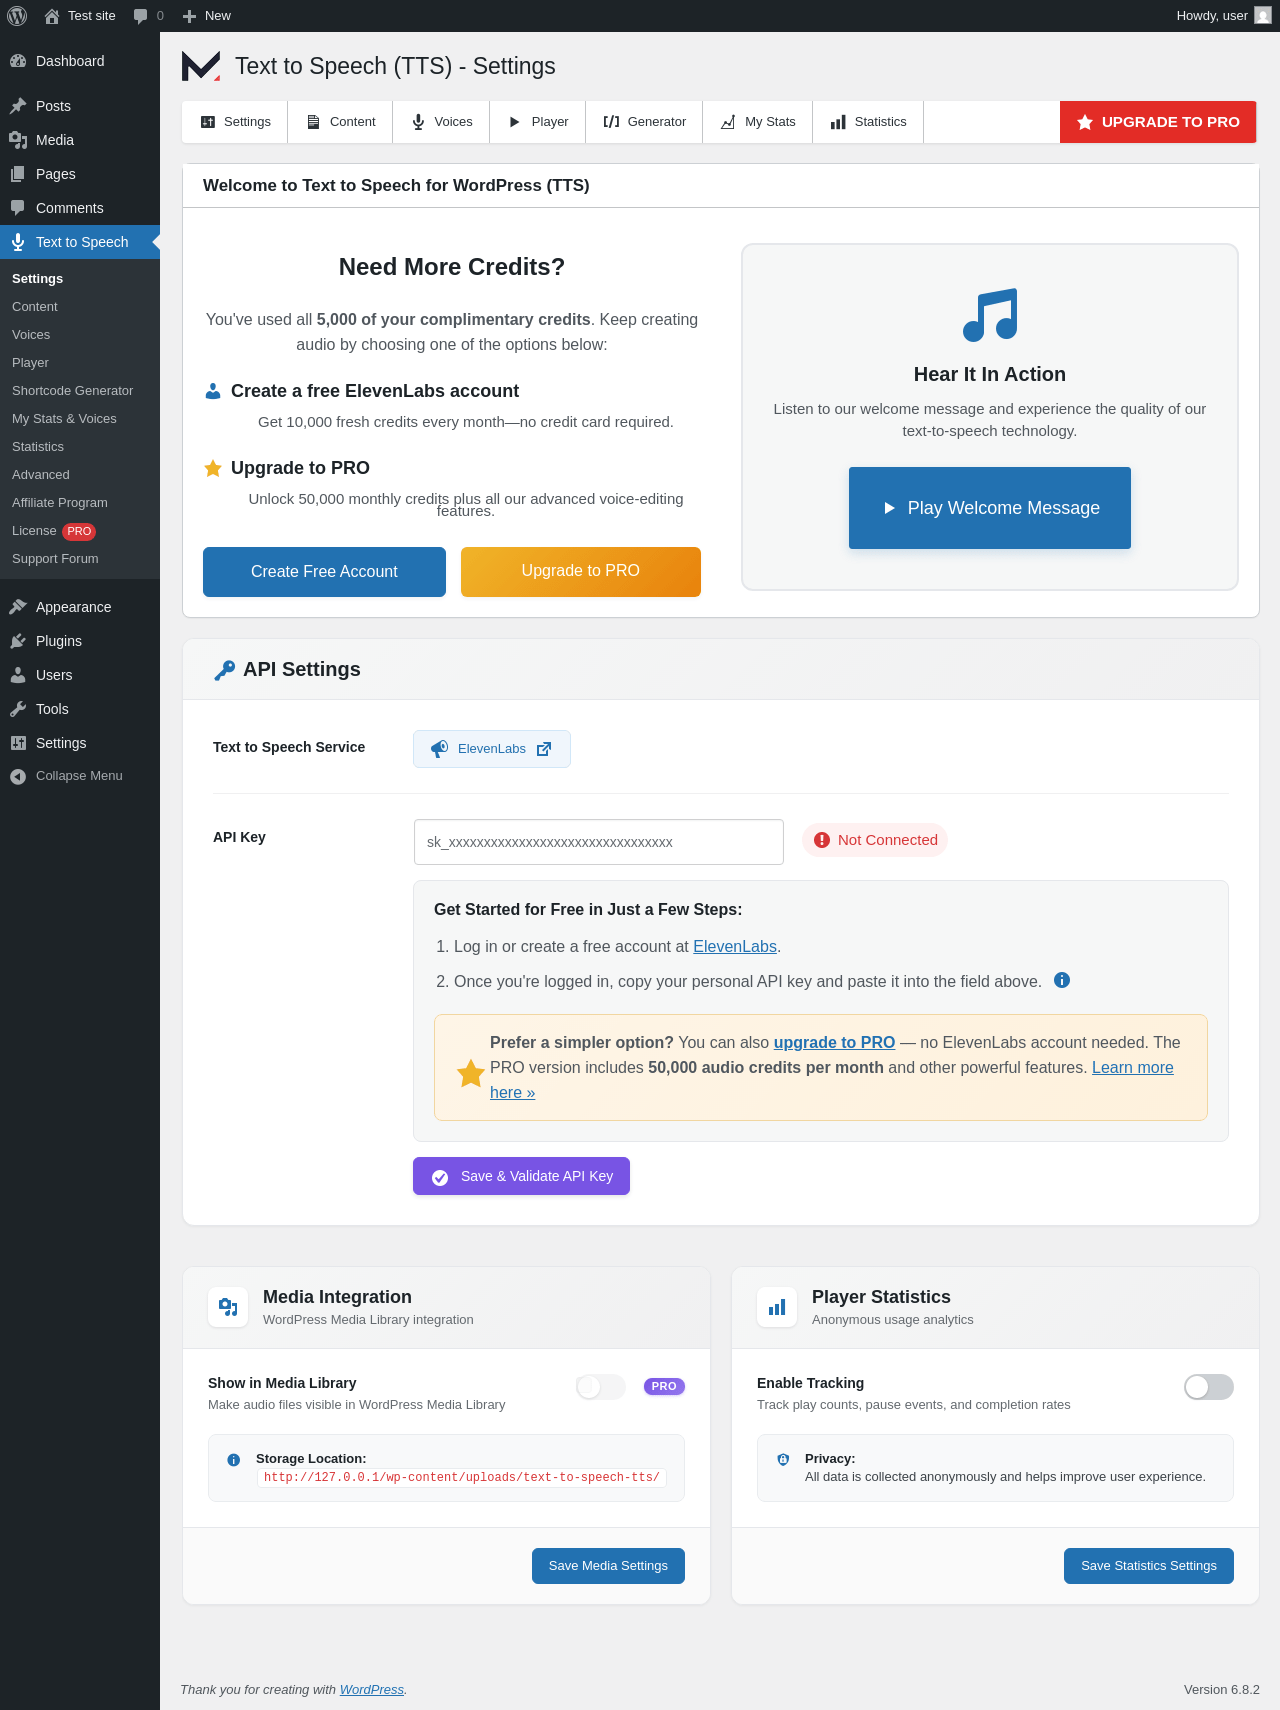Switch to the Content tab
This screenshot has height=1710, width=1280.
340,122
